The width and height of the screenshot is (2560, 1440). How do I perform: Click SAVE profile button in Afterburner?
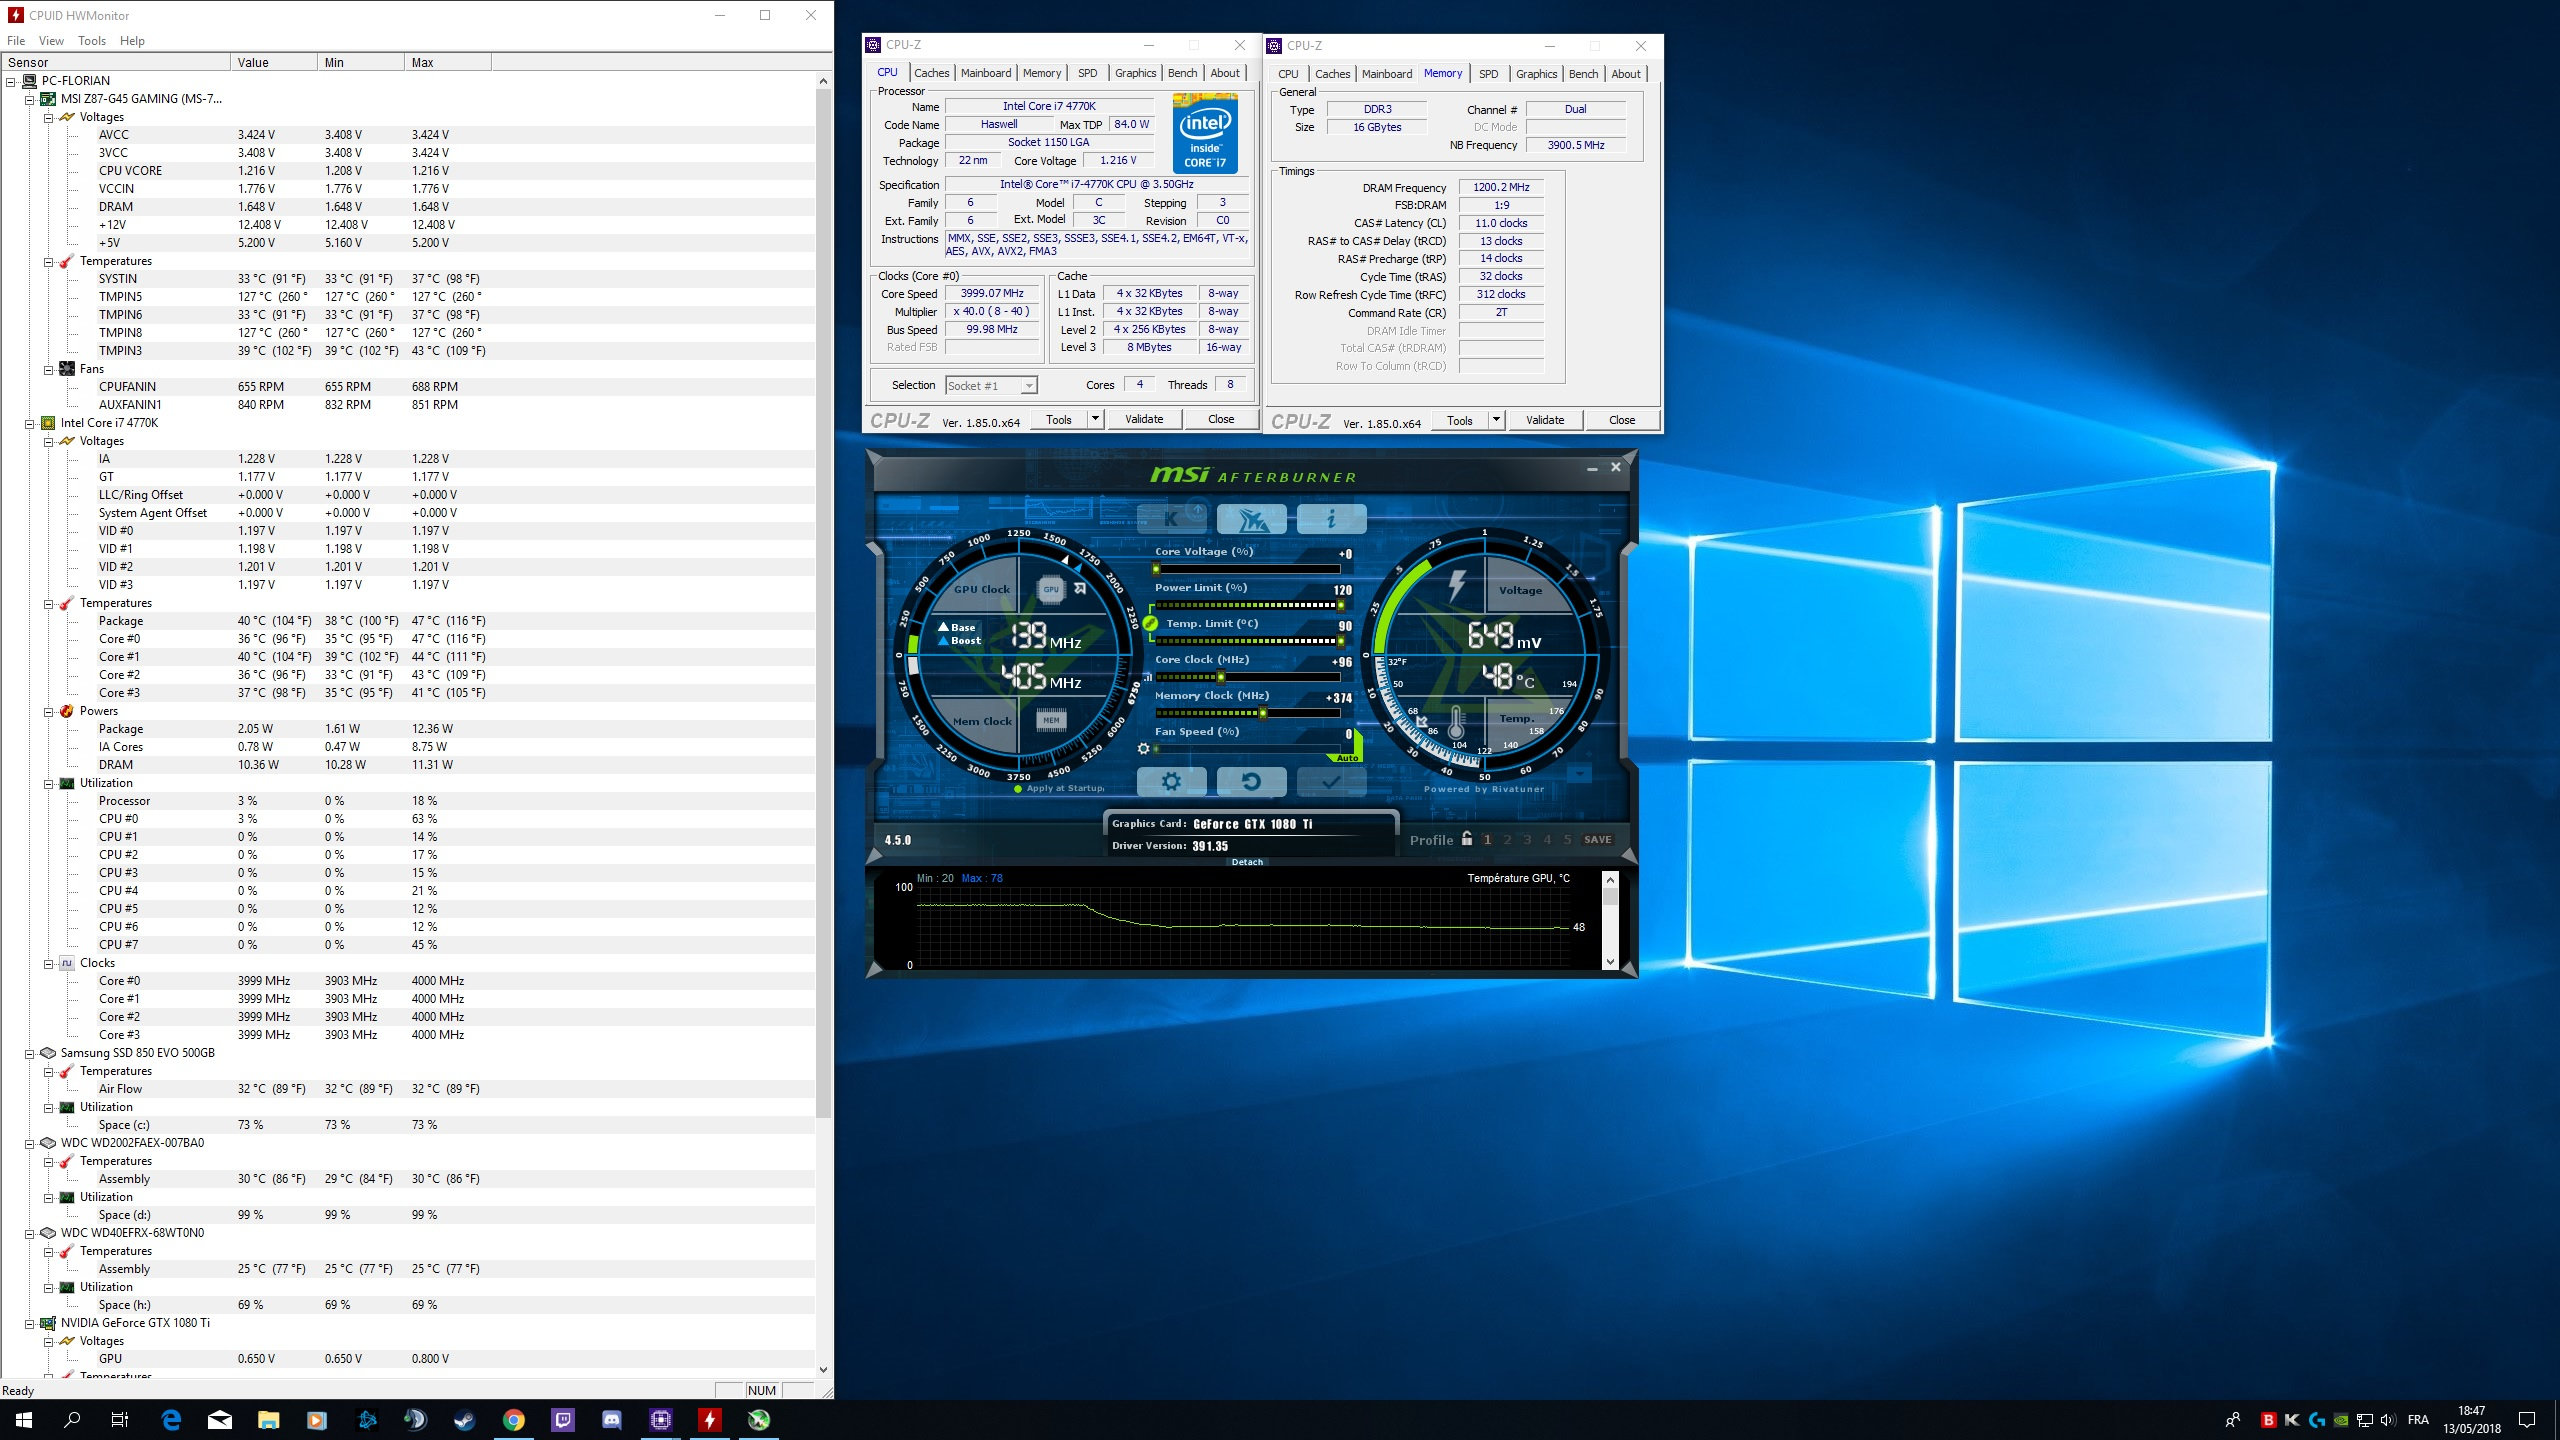click(x=1598, y=840)
